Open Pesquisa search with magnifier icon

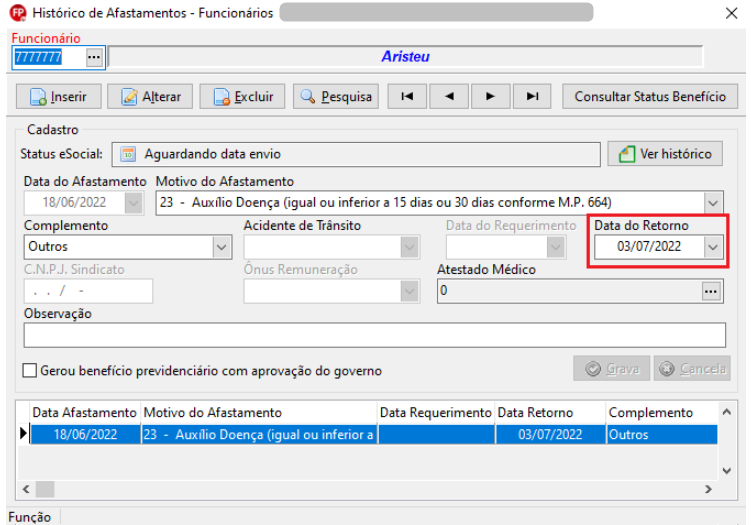coord(336,97)
